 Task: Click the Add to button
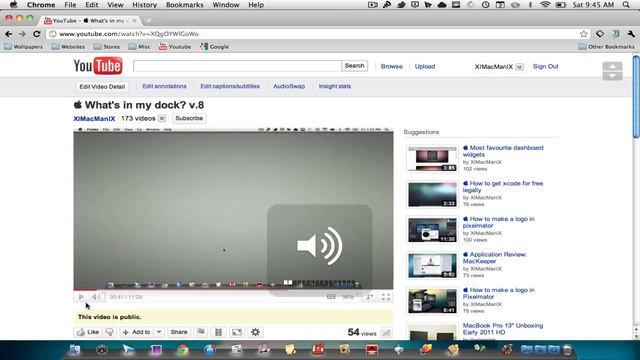(x=137, y=332)
